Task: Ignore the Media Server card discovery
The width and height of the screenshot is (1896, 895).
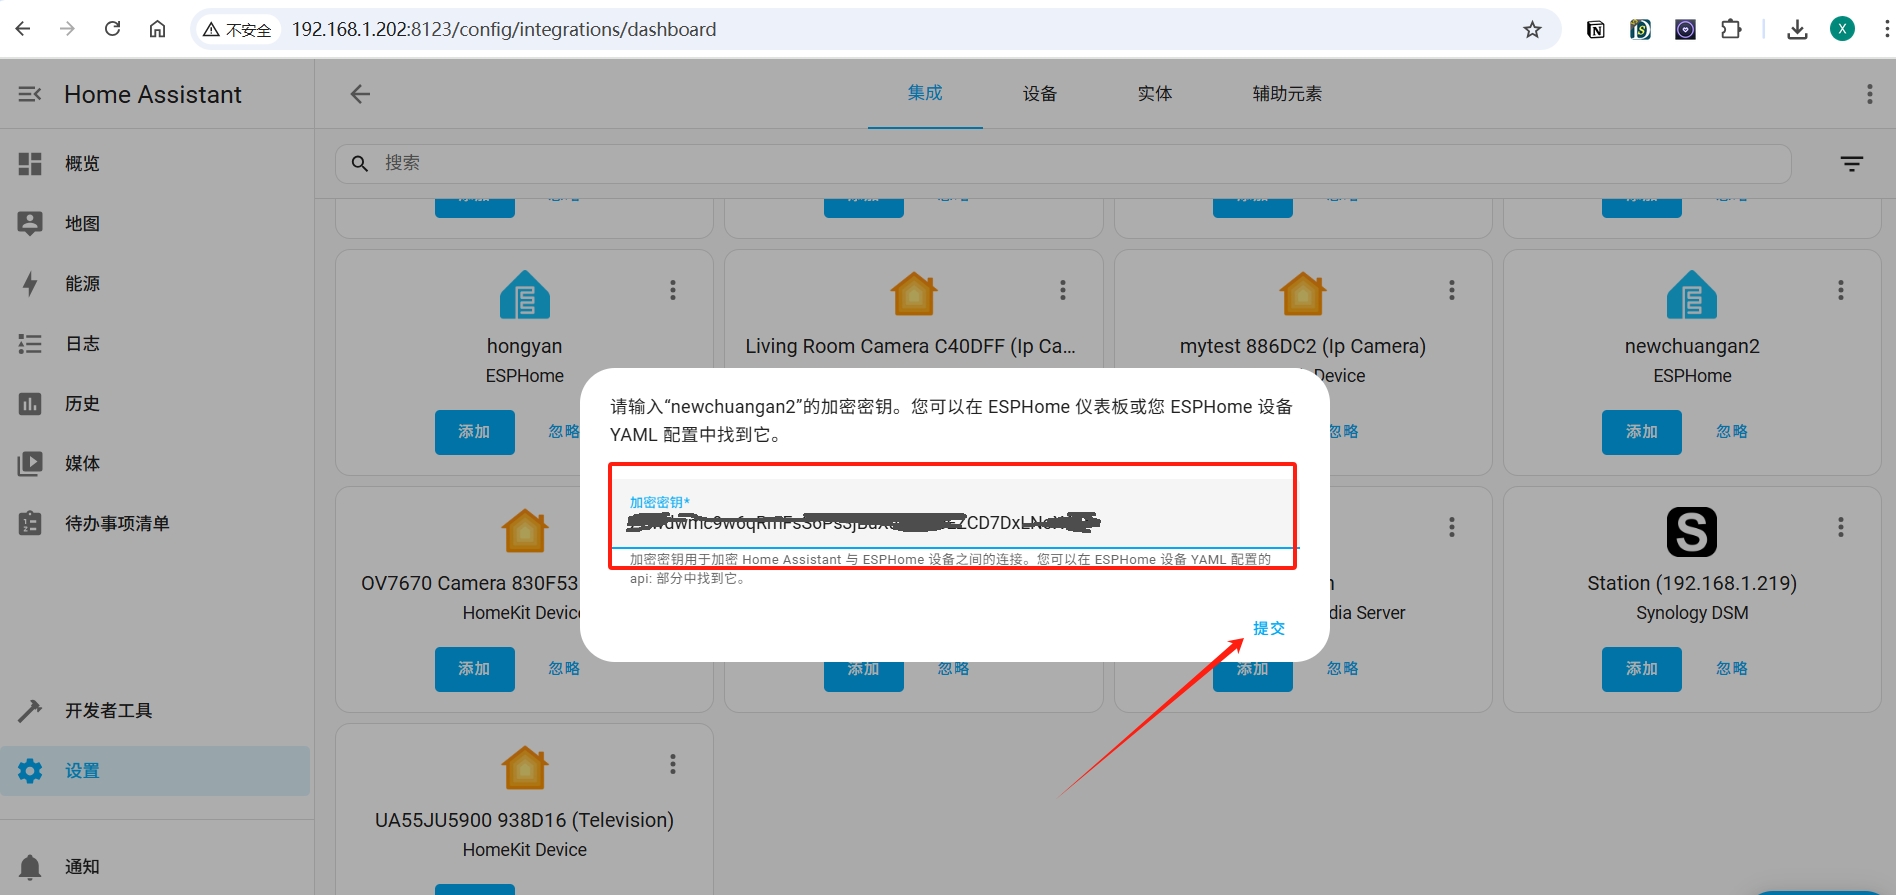Action: [1343, 669]
